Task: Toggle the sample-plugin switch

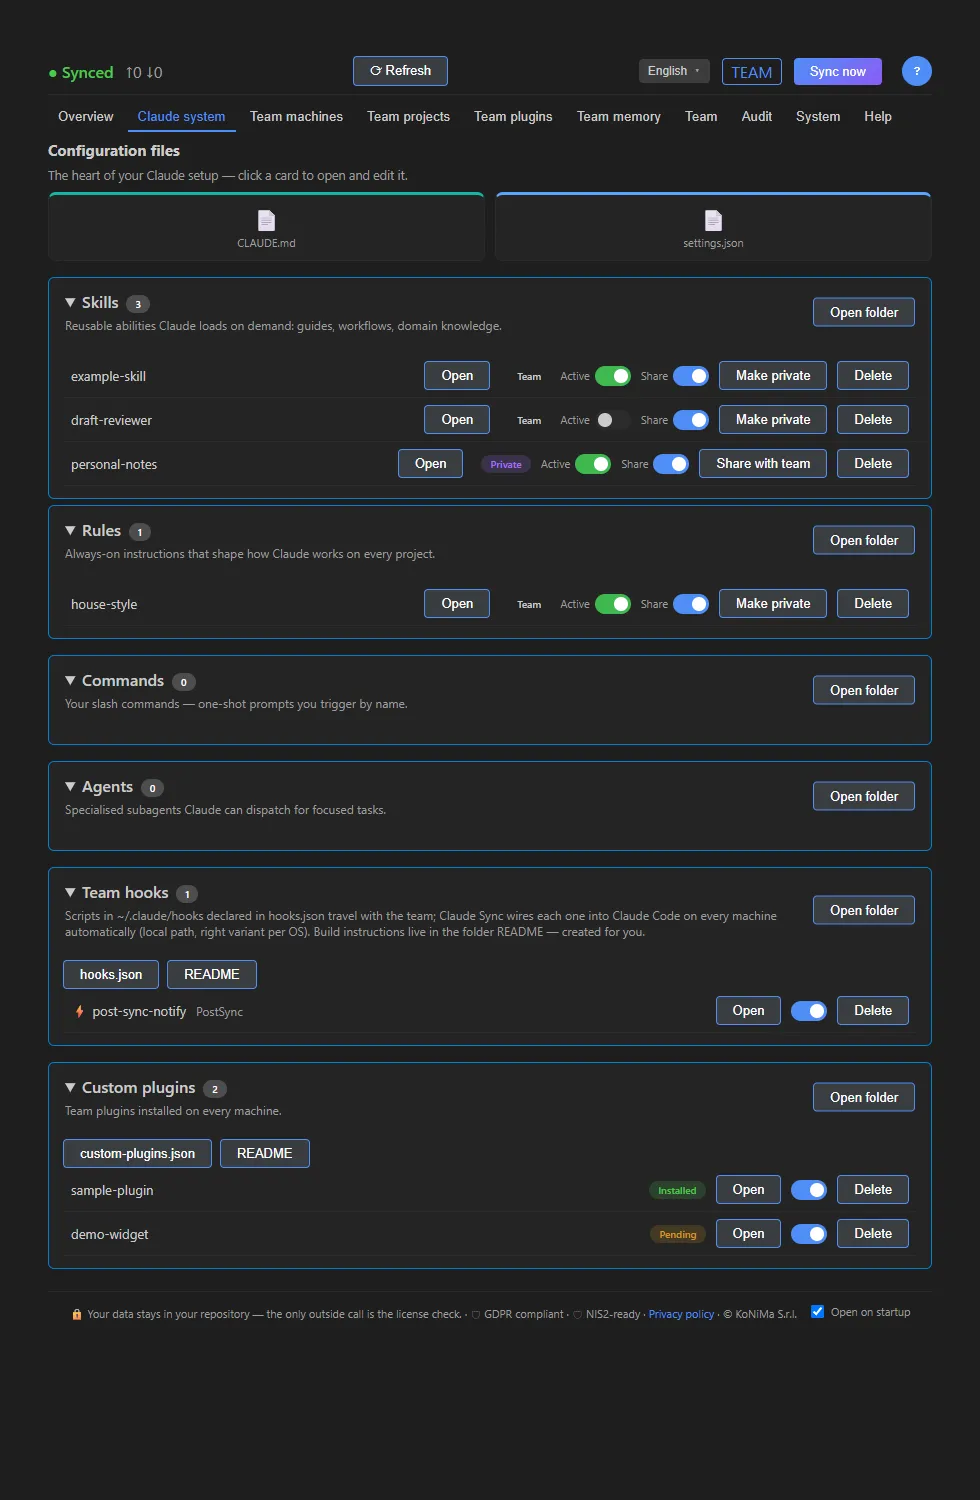Action: click(809, 1190)
